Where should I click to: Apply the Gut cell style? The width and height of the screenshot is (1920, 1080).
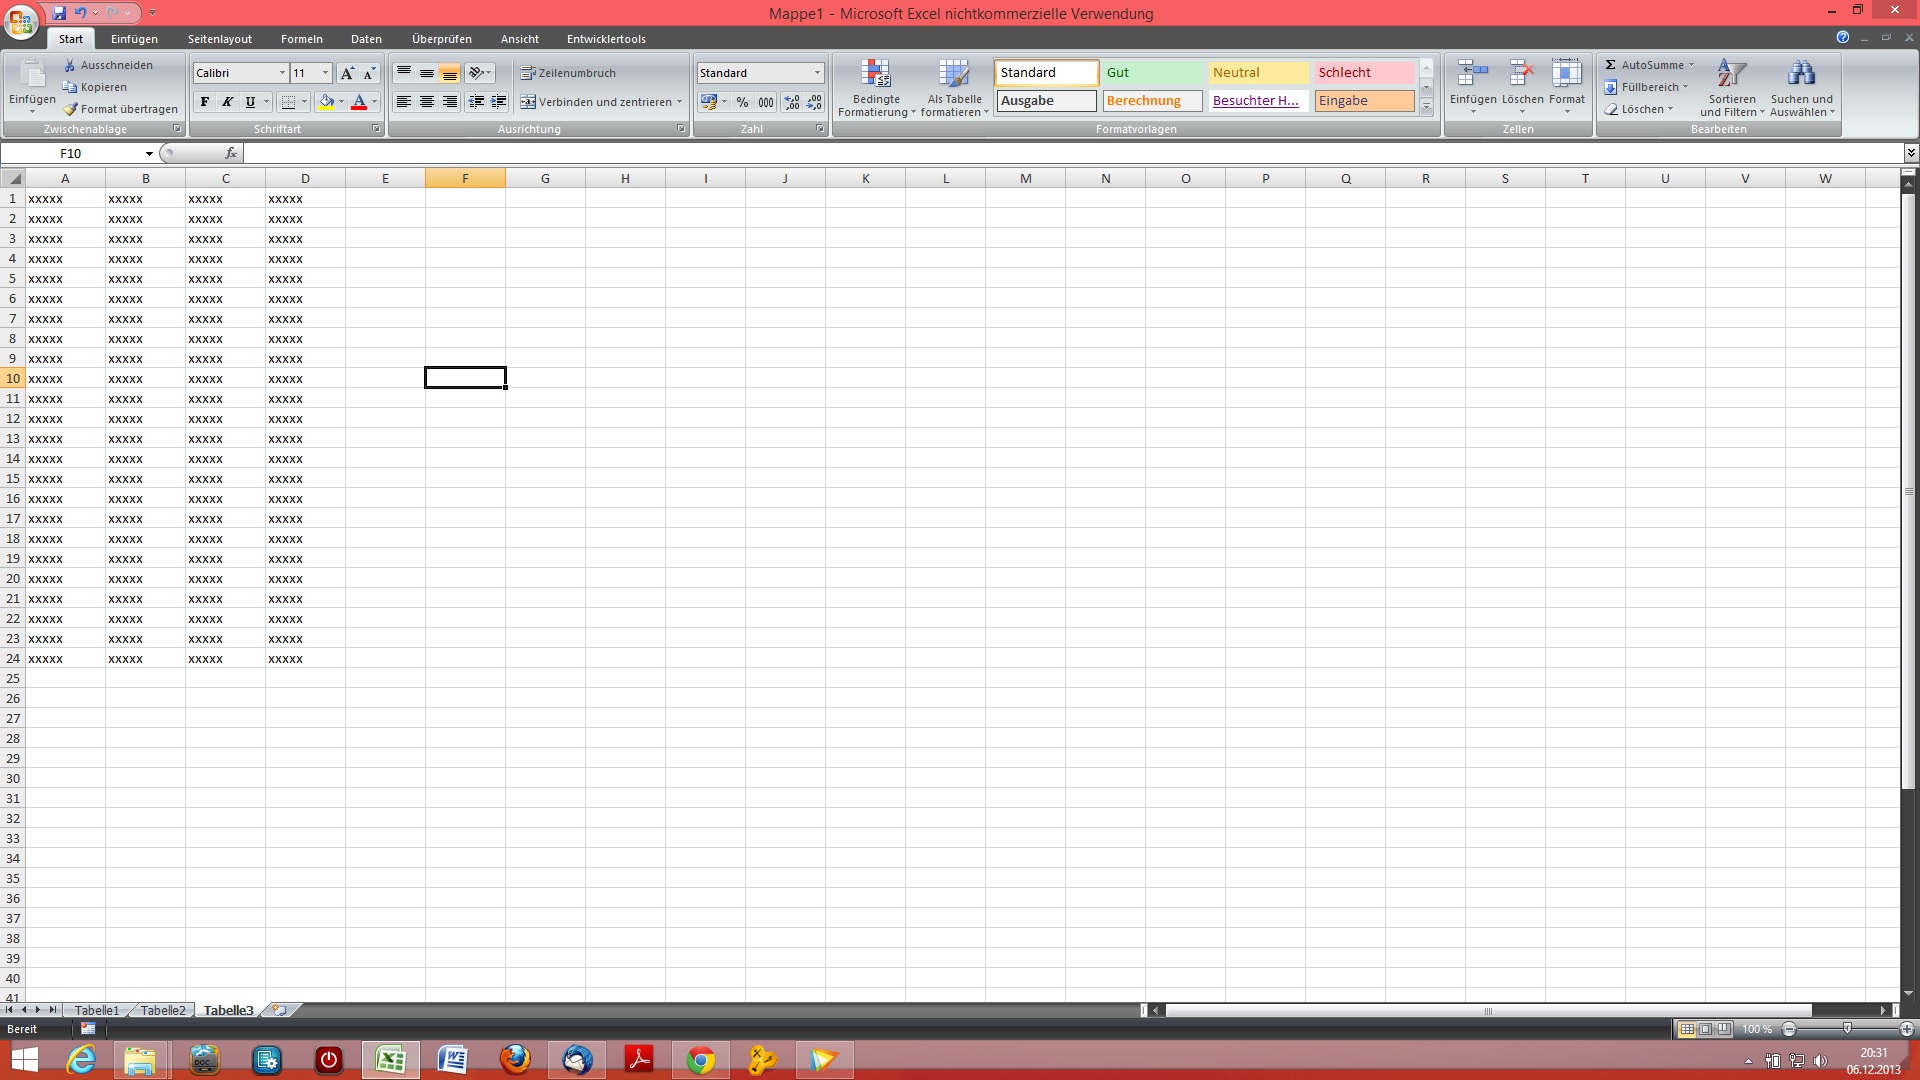[x=1153, y=72]
